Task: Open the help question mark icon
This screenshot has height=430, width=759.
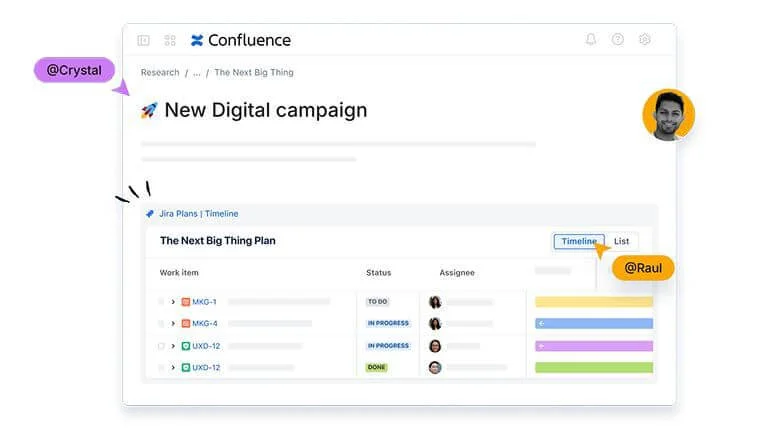Action: pos(618,40)
